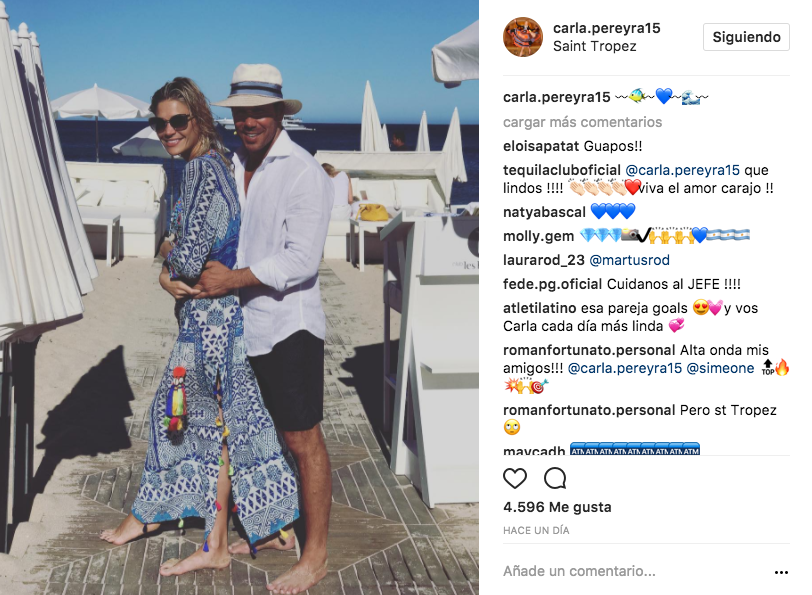
Task: Click the couple beach photo
Action: click(239, 297)
